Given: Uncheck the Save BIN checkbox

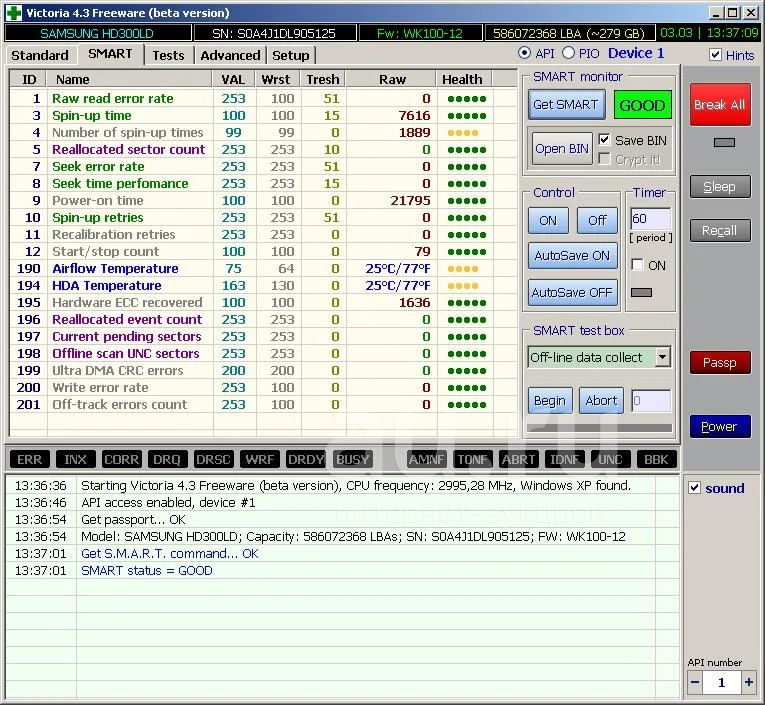Looking at the screenshot, I should click(604, 140).
